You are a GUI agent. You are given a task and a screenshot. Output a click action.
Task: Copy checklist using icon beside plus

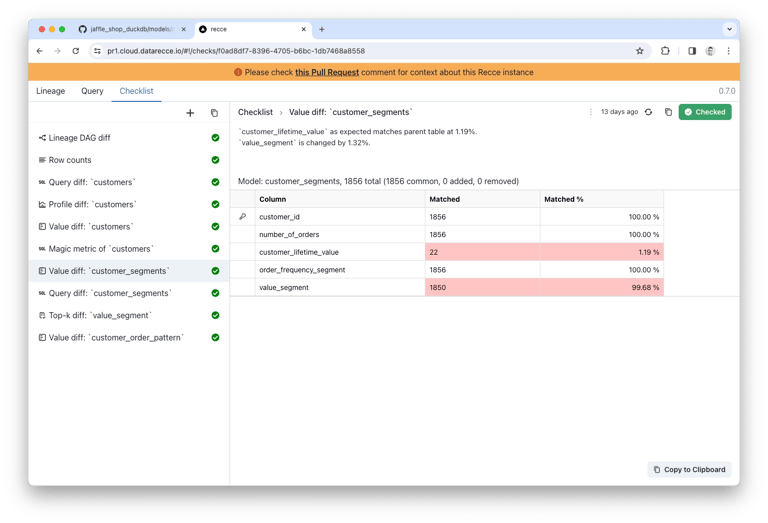[x=214, y=113]
